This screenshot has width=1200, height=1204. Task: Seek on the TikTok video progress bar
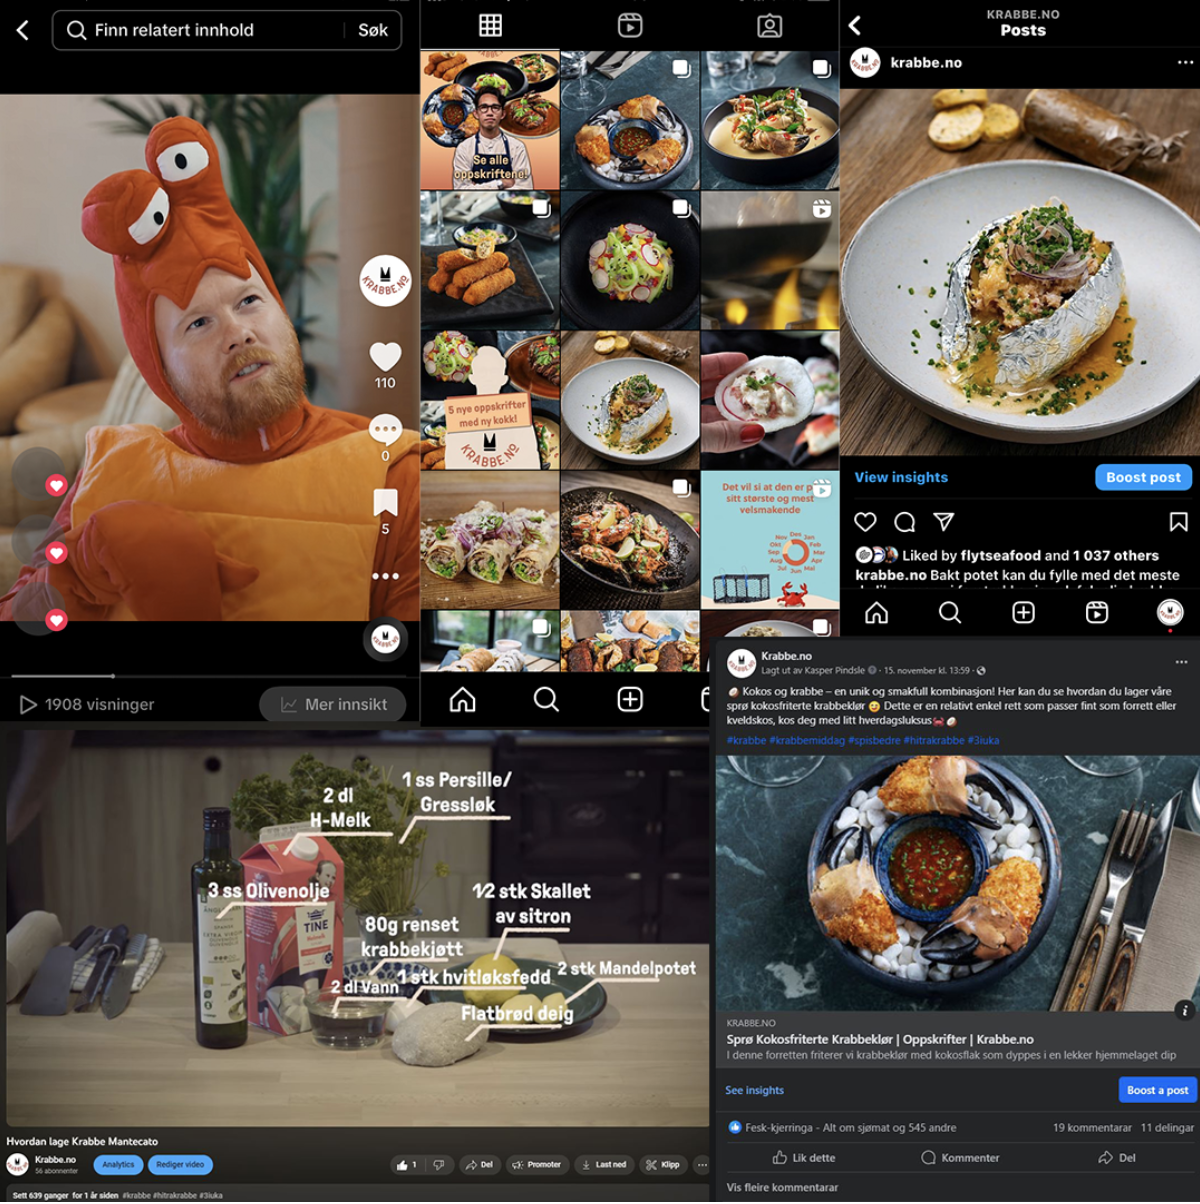click(210, 676)
